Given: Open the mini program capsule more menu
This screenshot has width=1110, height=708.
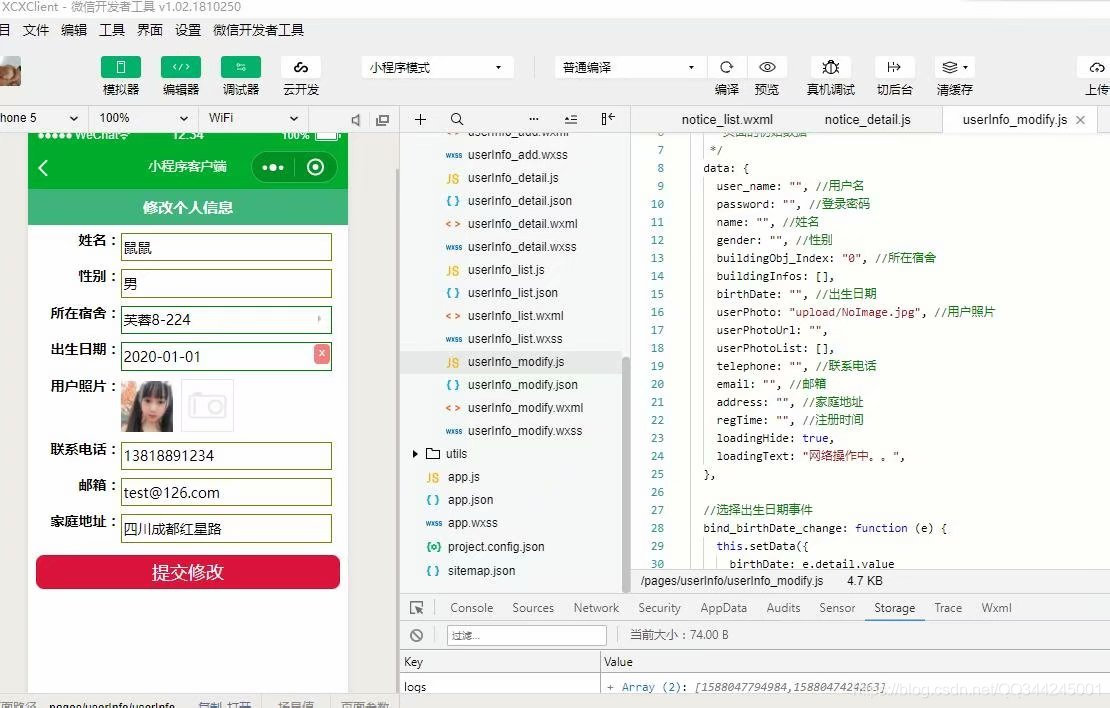Looking at the screenshot, I should tap(273, 168).
